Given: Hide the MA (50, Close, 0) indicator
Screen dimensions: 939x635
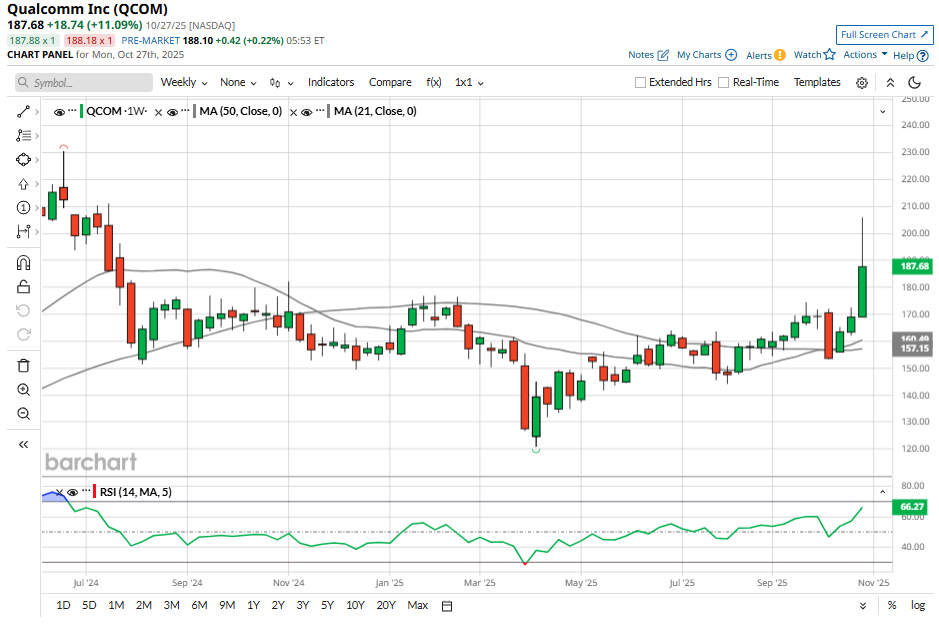Looking at the screenshot, I should click(x=172, y=112).
